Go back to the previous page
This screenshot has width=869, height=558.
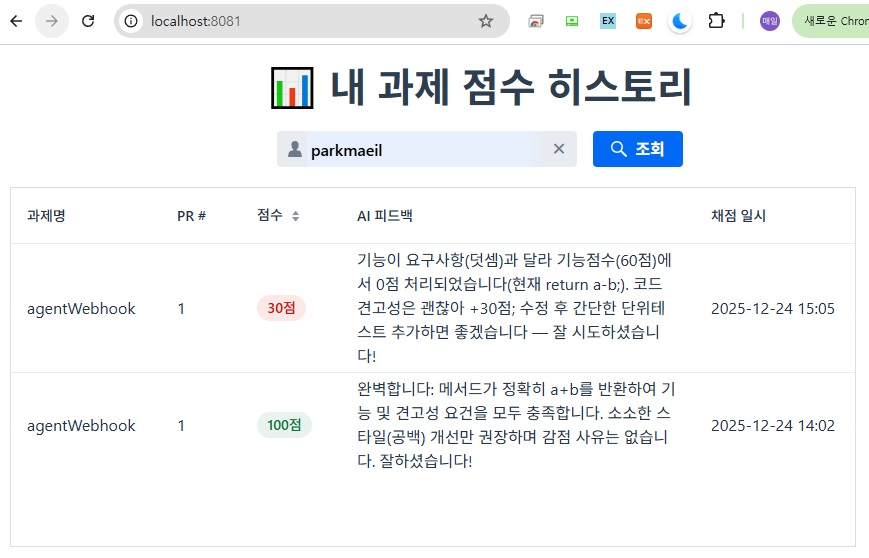click(16, 21)
